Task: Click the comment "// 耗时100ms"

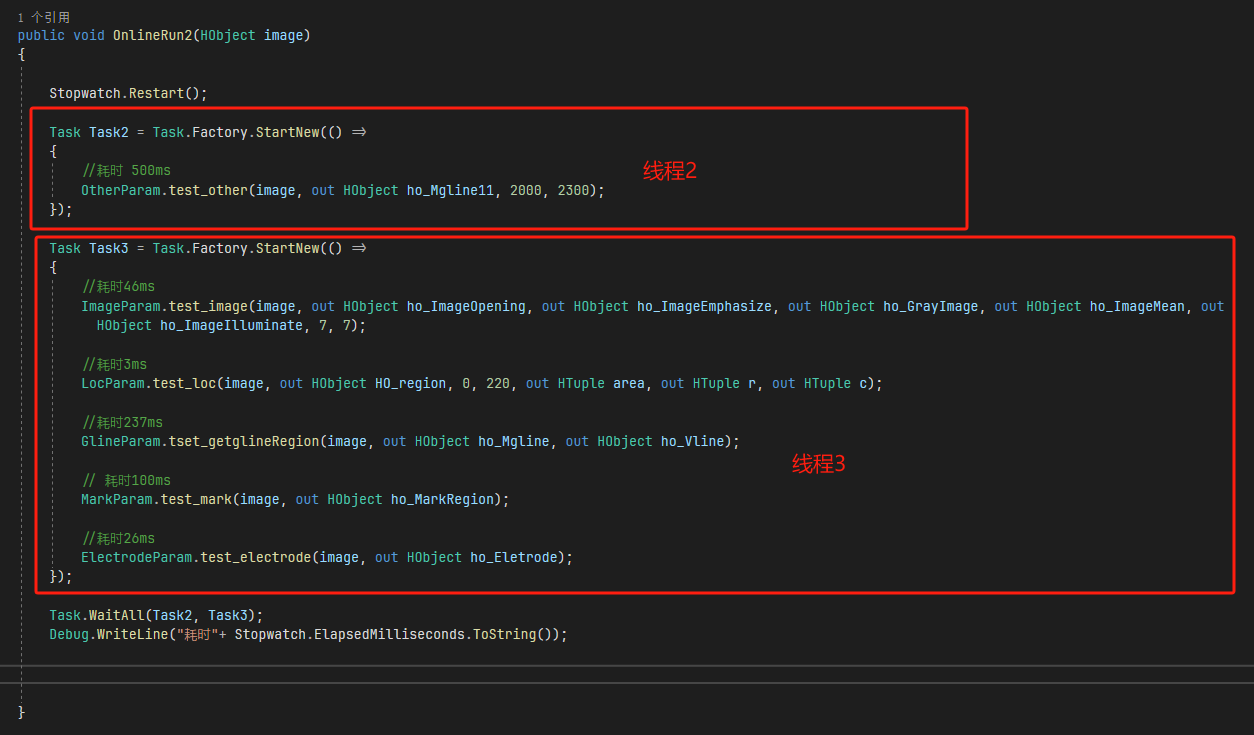Action: pos(126,480)
